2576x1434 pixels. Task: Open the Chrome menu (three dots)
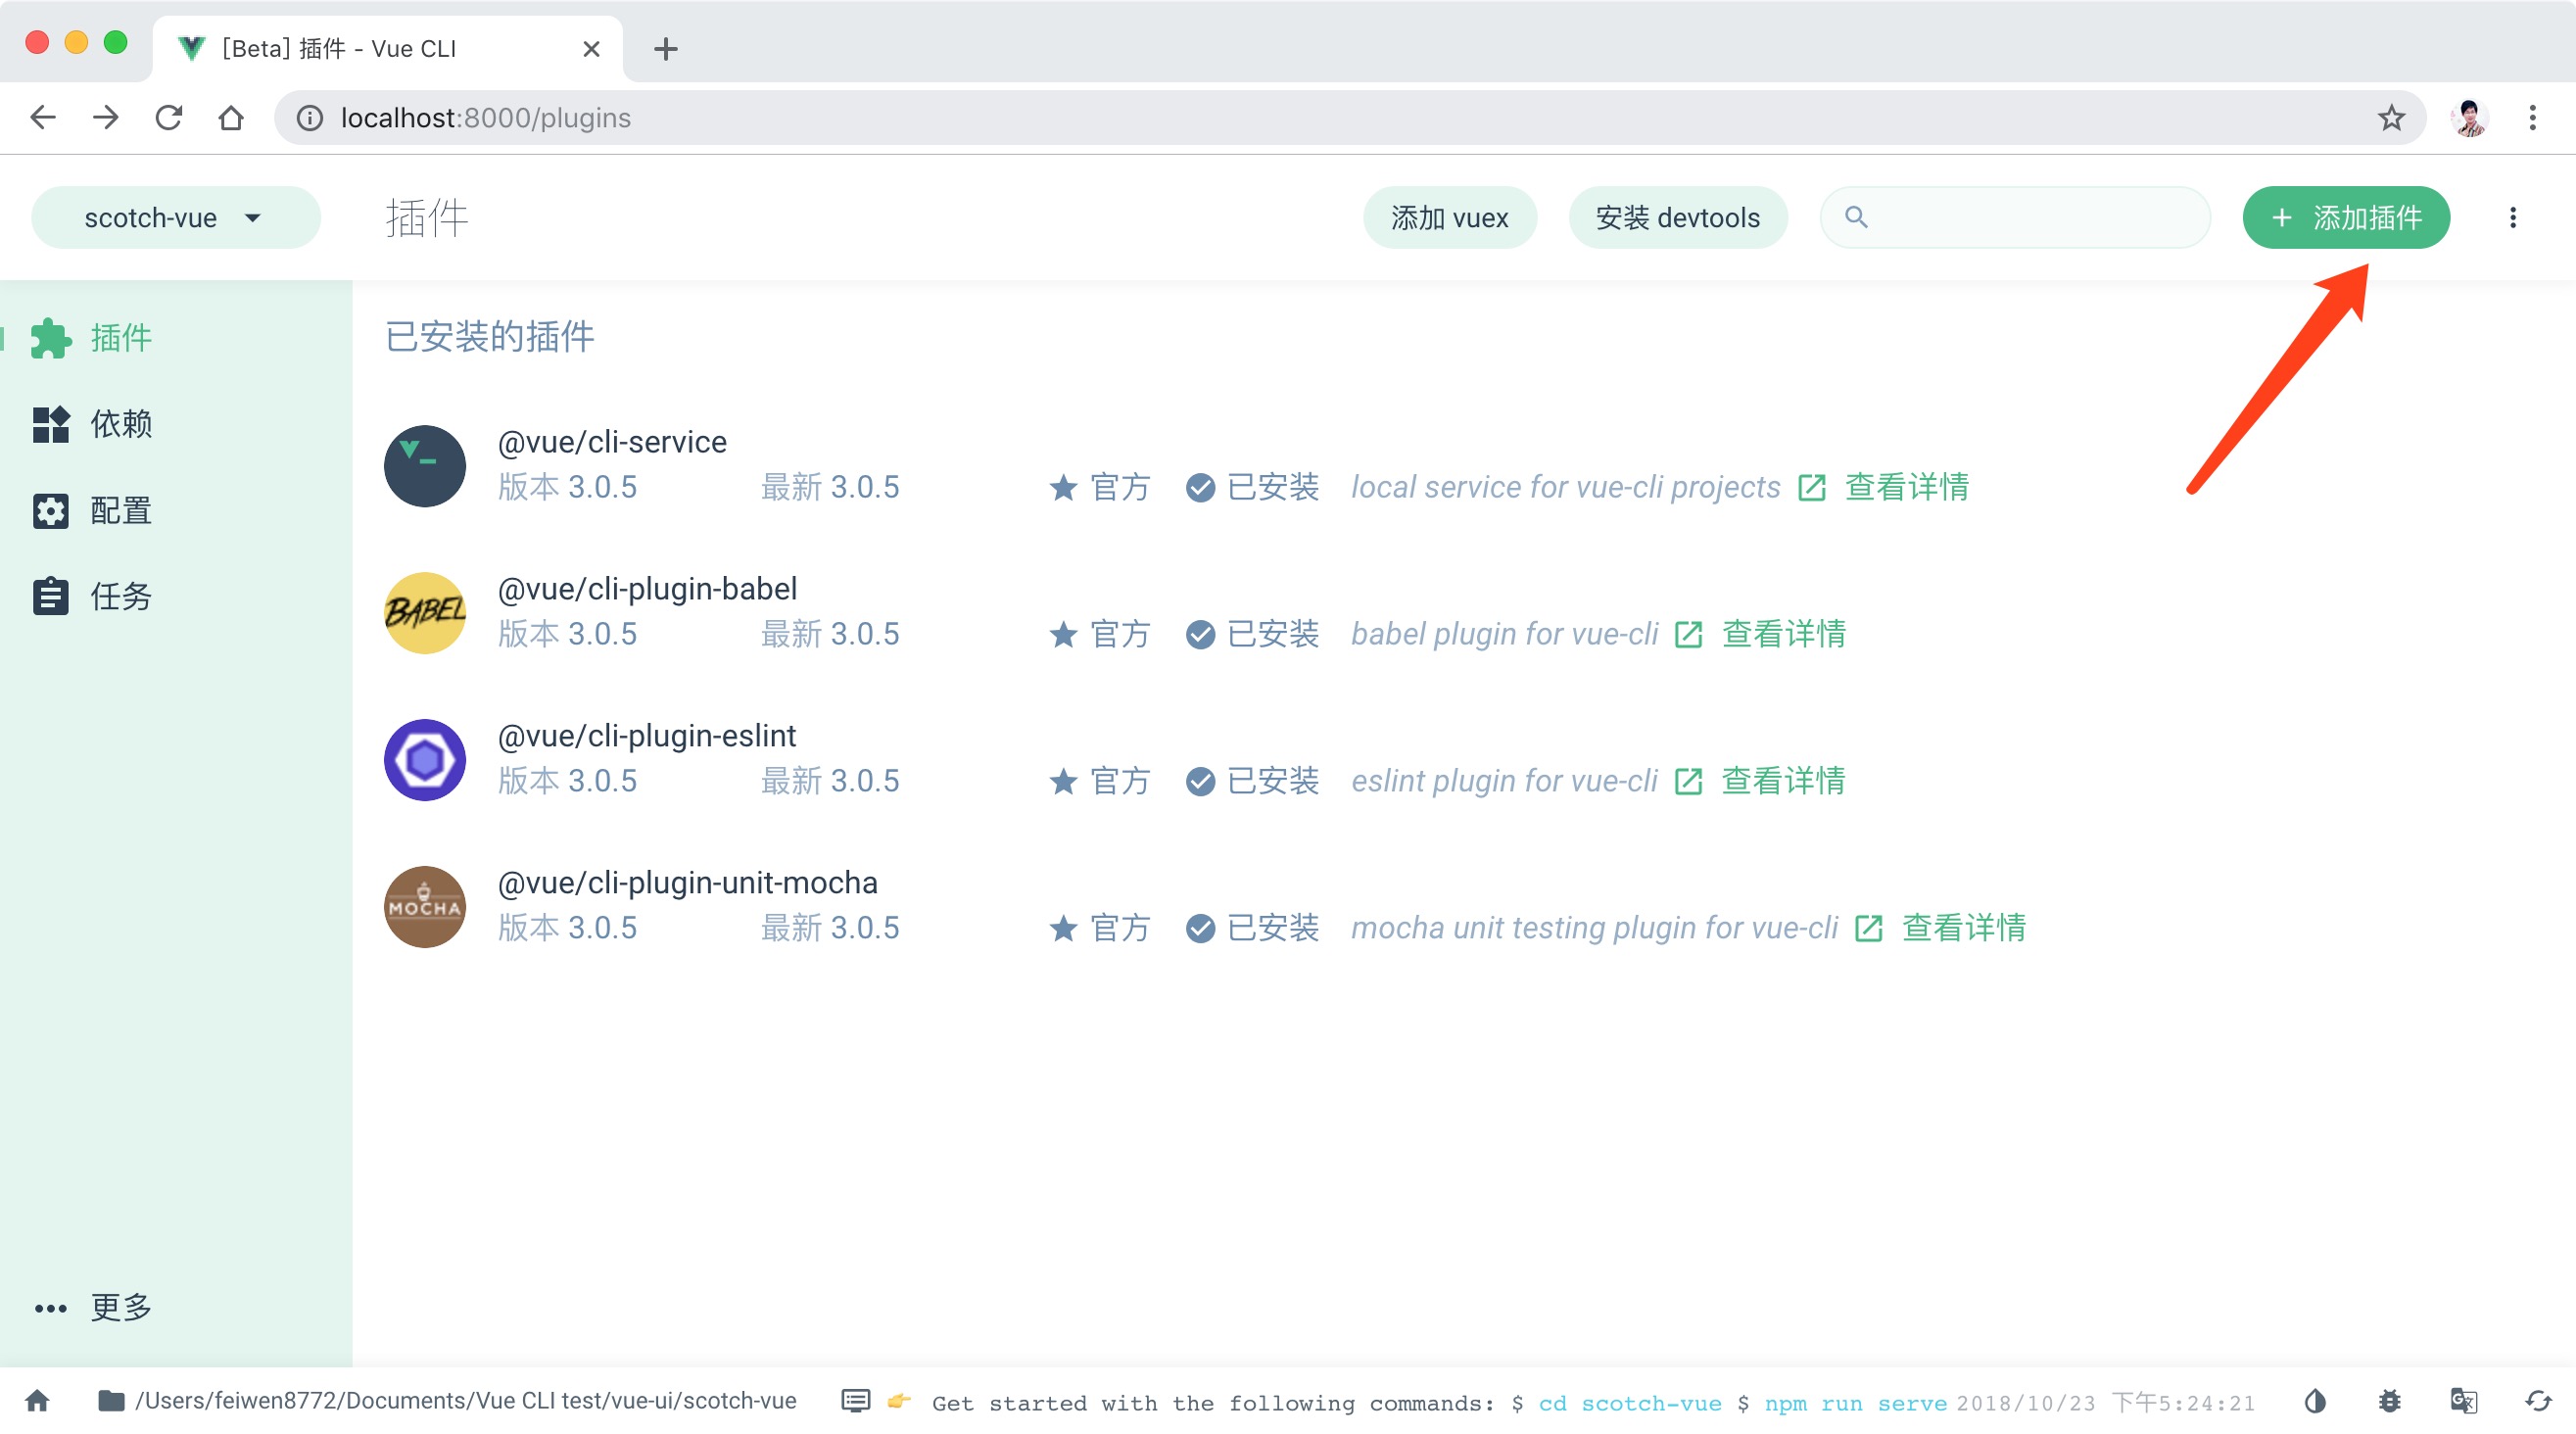(x=2532, y=118)
